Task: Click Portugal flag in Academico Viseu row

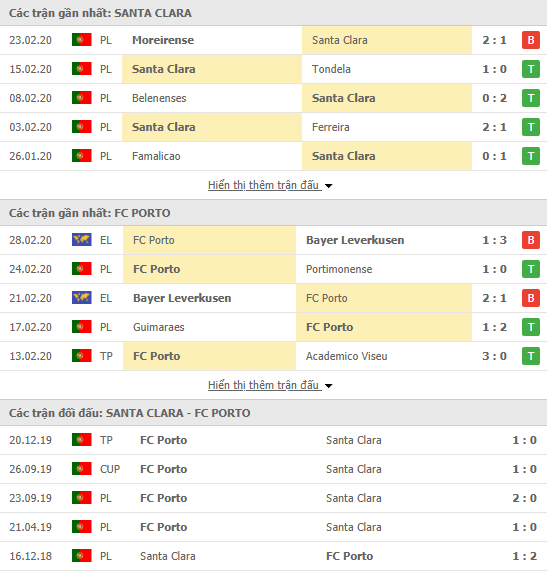Action: coord(81,356)
